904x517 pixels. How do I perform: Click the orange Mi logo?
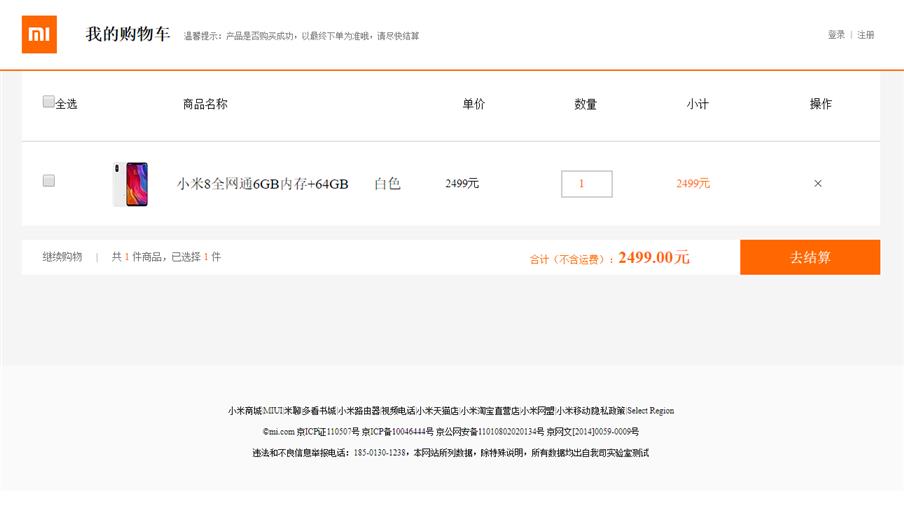point(39,35)
